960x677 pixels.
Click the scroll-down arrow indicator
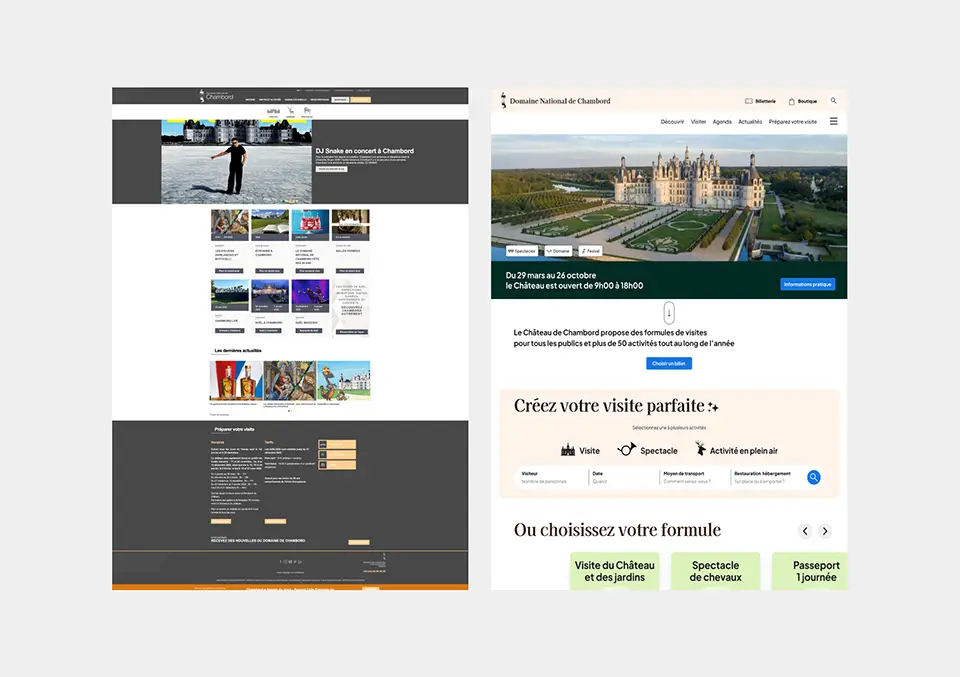(x=669, y=312)
